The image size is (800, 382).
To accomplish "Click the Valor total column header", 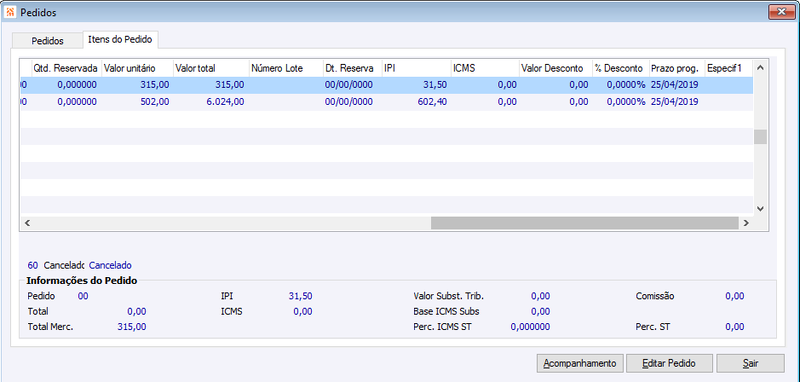I will point(210,68).
